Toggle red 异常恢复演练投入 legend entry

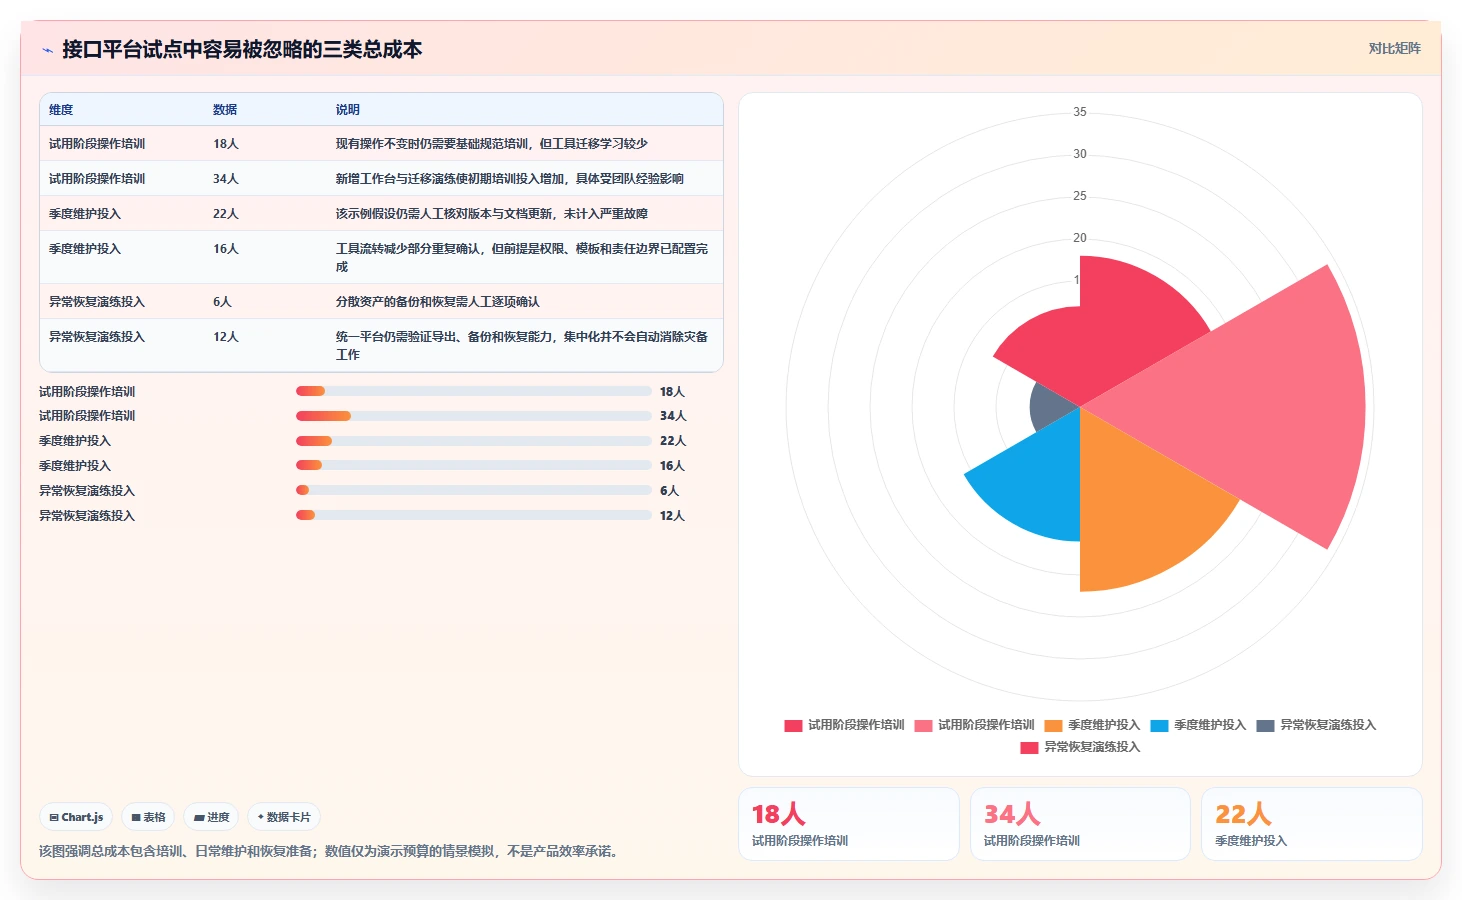point(1080,747)
